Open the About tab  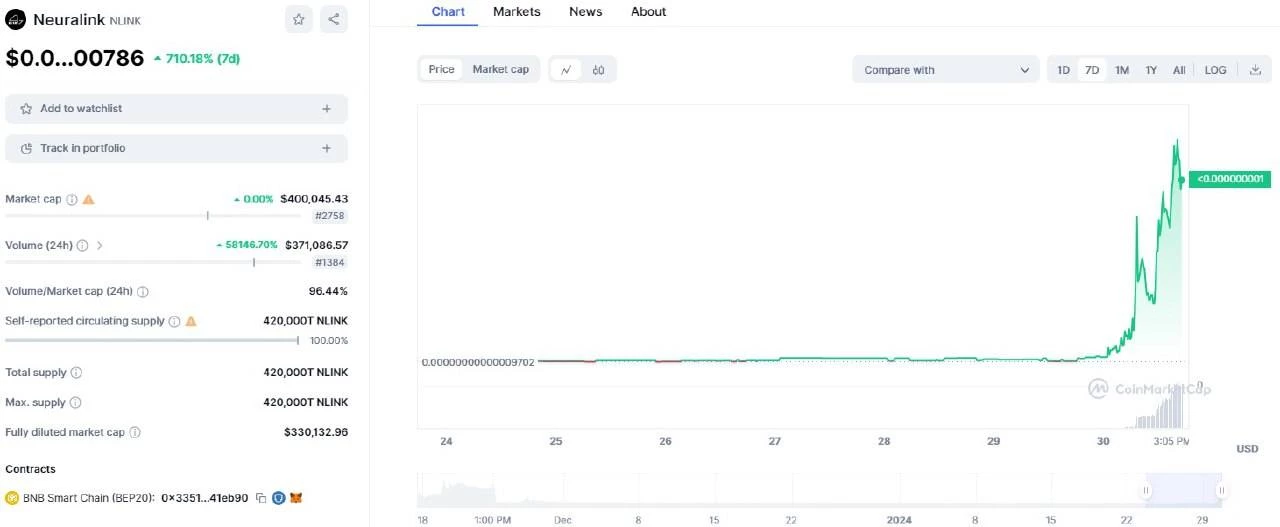(648, 12)
